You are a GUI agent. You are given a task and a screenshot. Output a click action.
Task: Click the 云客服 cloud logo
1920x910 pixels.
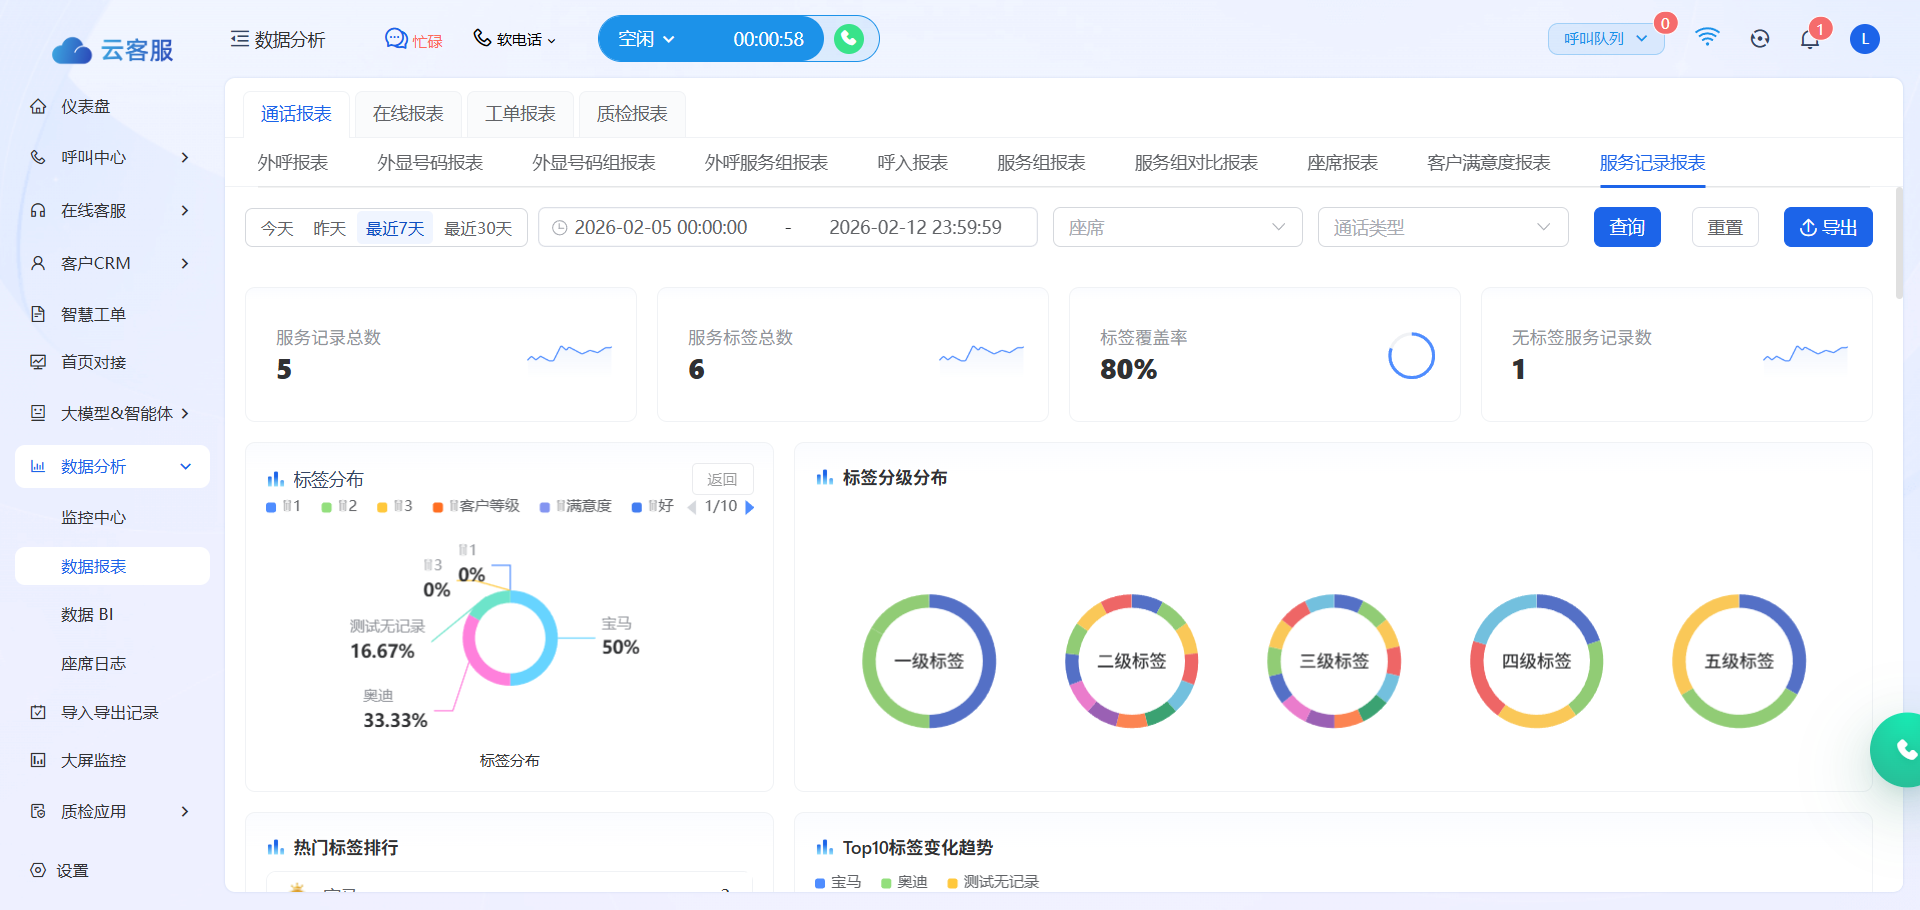click(x=112, y=50)
